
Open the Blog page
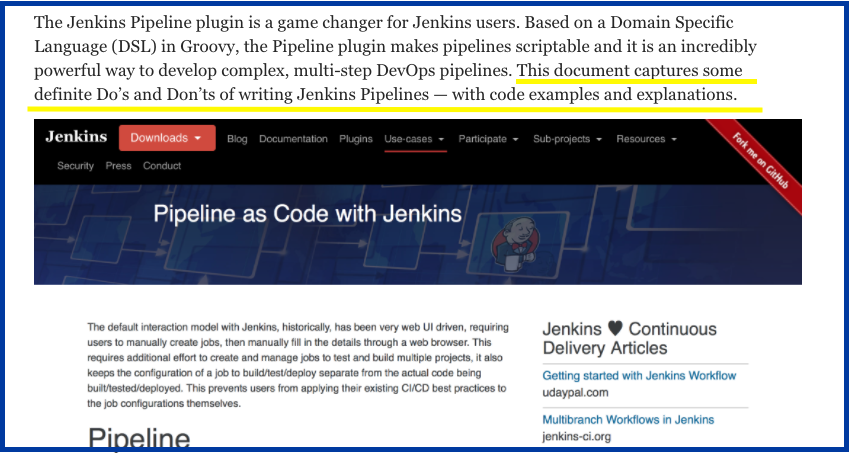[x=237, y=139]
